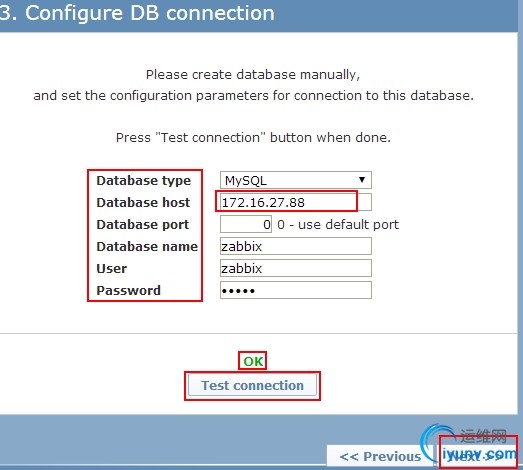Focus the Database host field showing 172.16.27.88
This screenshot has width=523, height=470.
point(296,202)
